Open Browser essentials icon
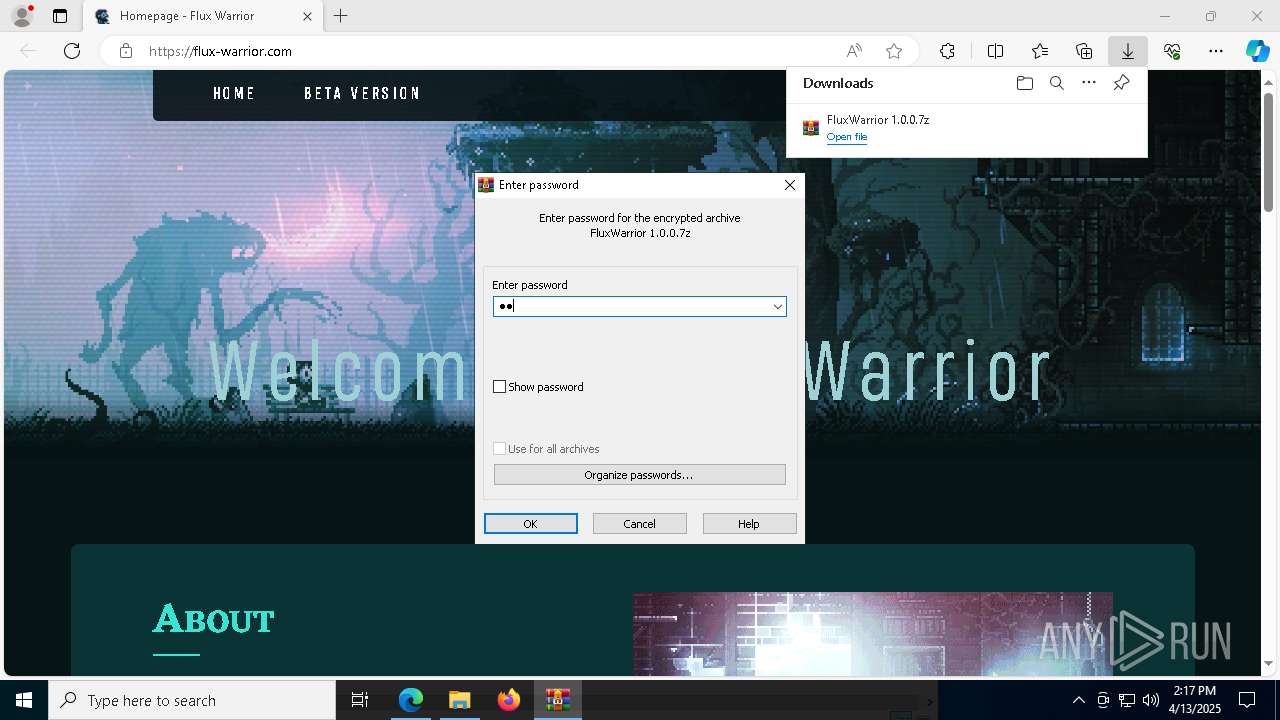 coord(1172,51)
